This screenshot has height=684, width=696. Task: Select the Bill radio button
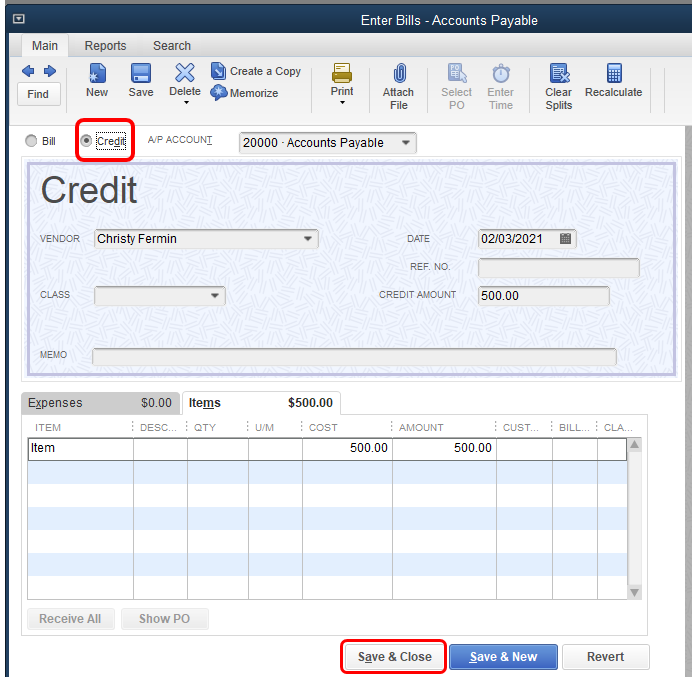31,141
